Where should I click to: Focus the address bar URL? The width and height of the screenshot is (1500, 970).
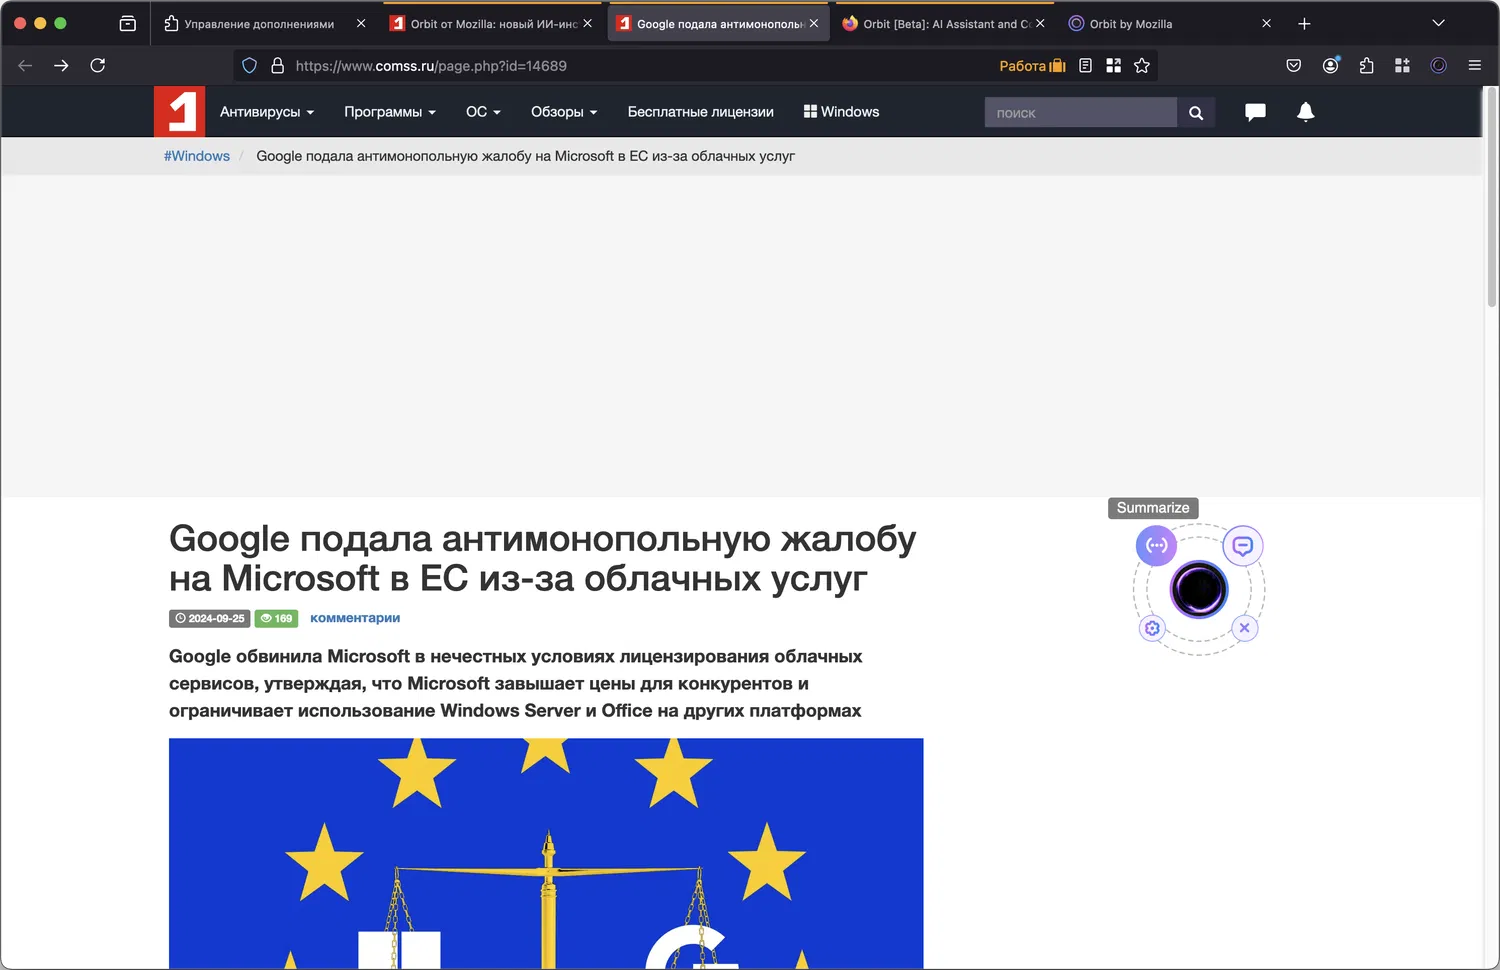coord(431,66)
